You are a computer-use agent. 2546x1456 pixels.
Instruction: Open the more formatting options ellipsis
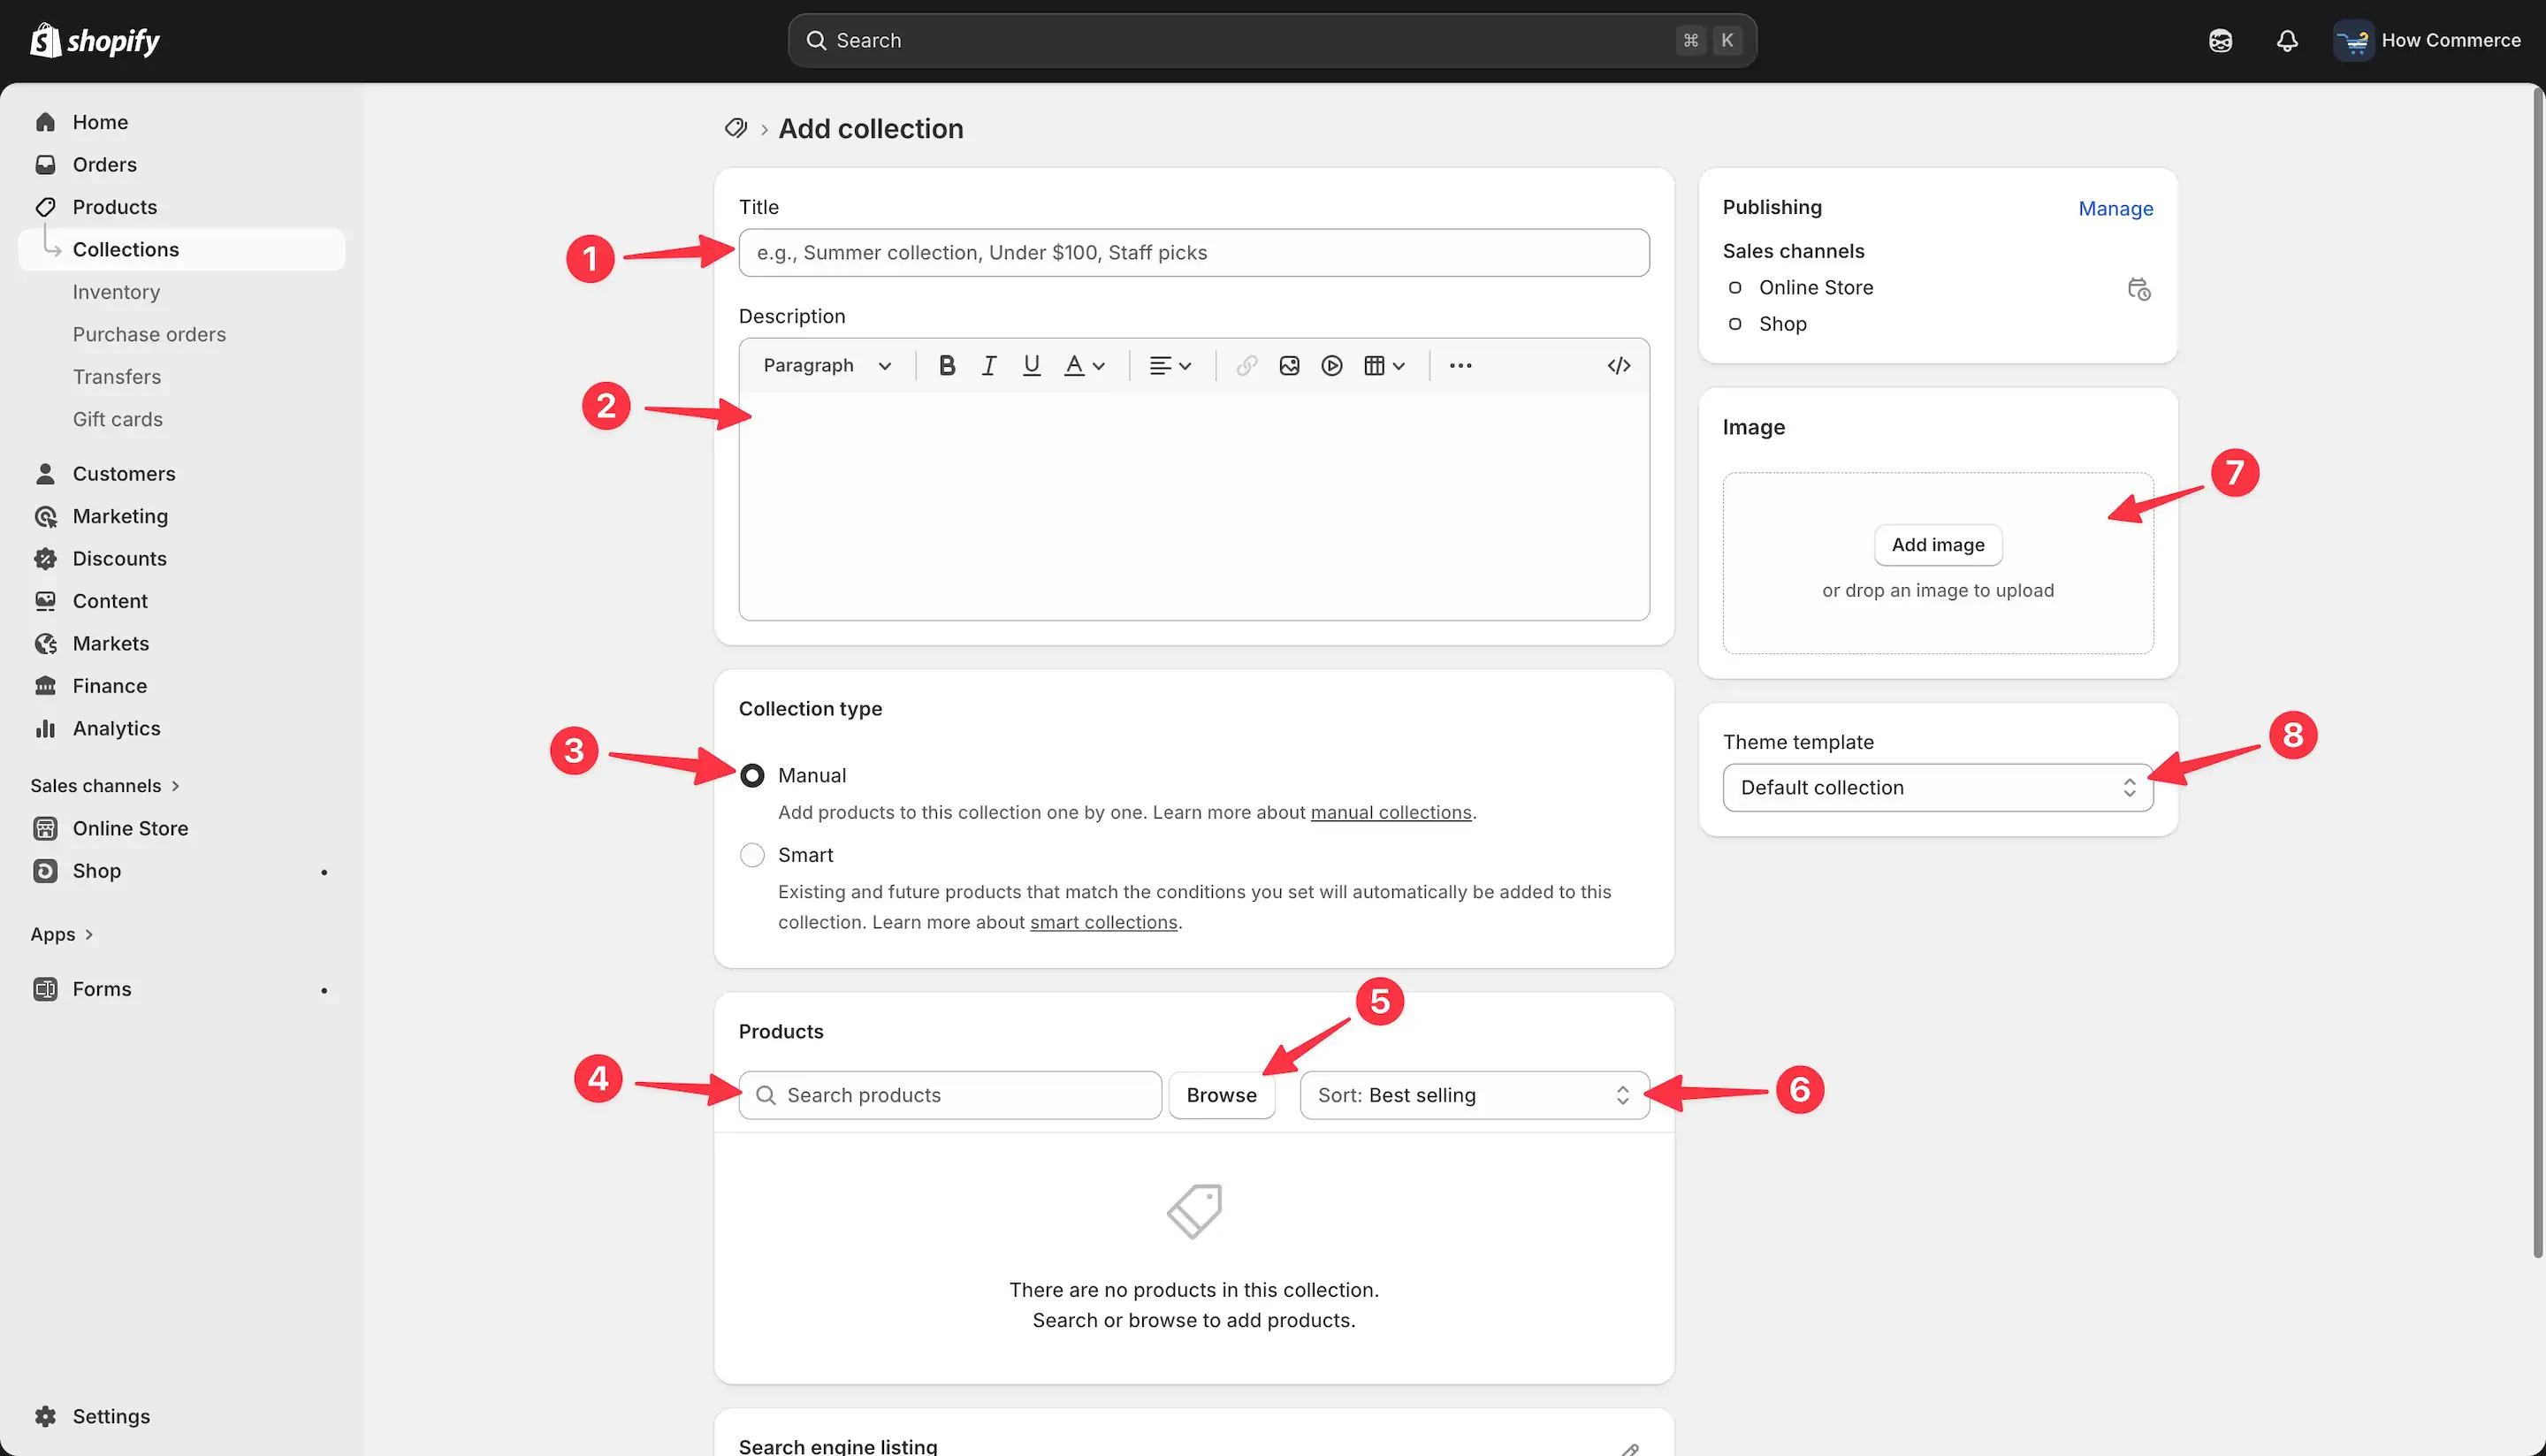click(x=1460, y=366)
